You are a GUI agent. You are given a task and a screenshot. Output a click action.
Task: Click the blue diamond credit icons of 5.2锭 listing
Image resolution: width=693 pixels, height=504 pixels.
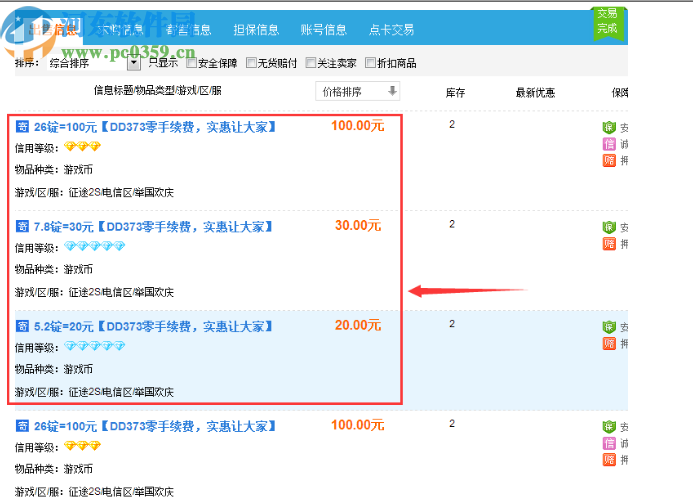(95, 346)
